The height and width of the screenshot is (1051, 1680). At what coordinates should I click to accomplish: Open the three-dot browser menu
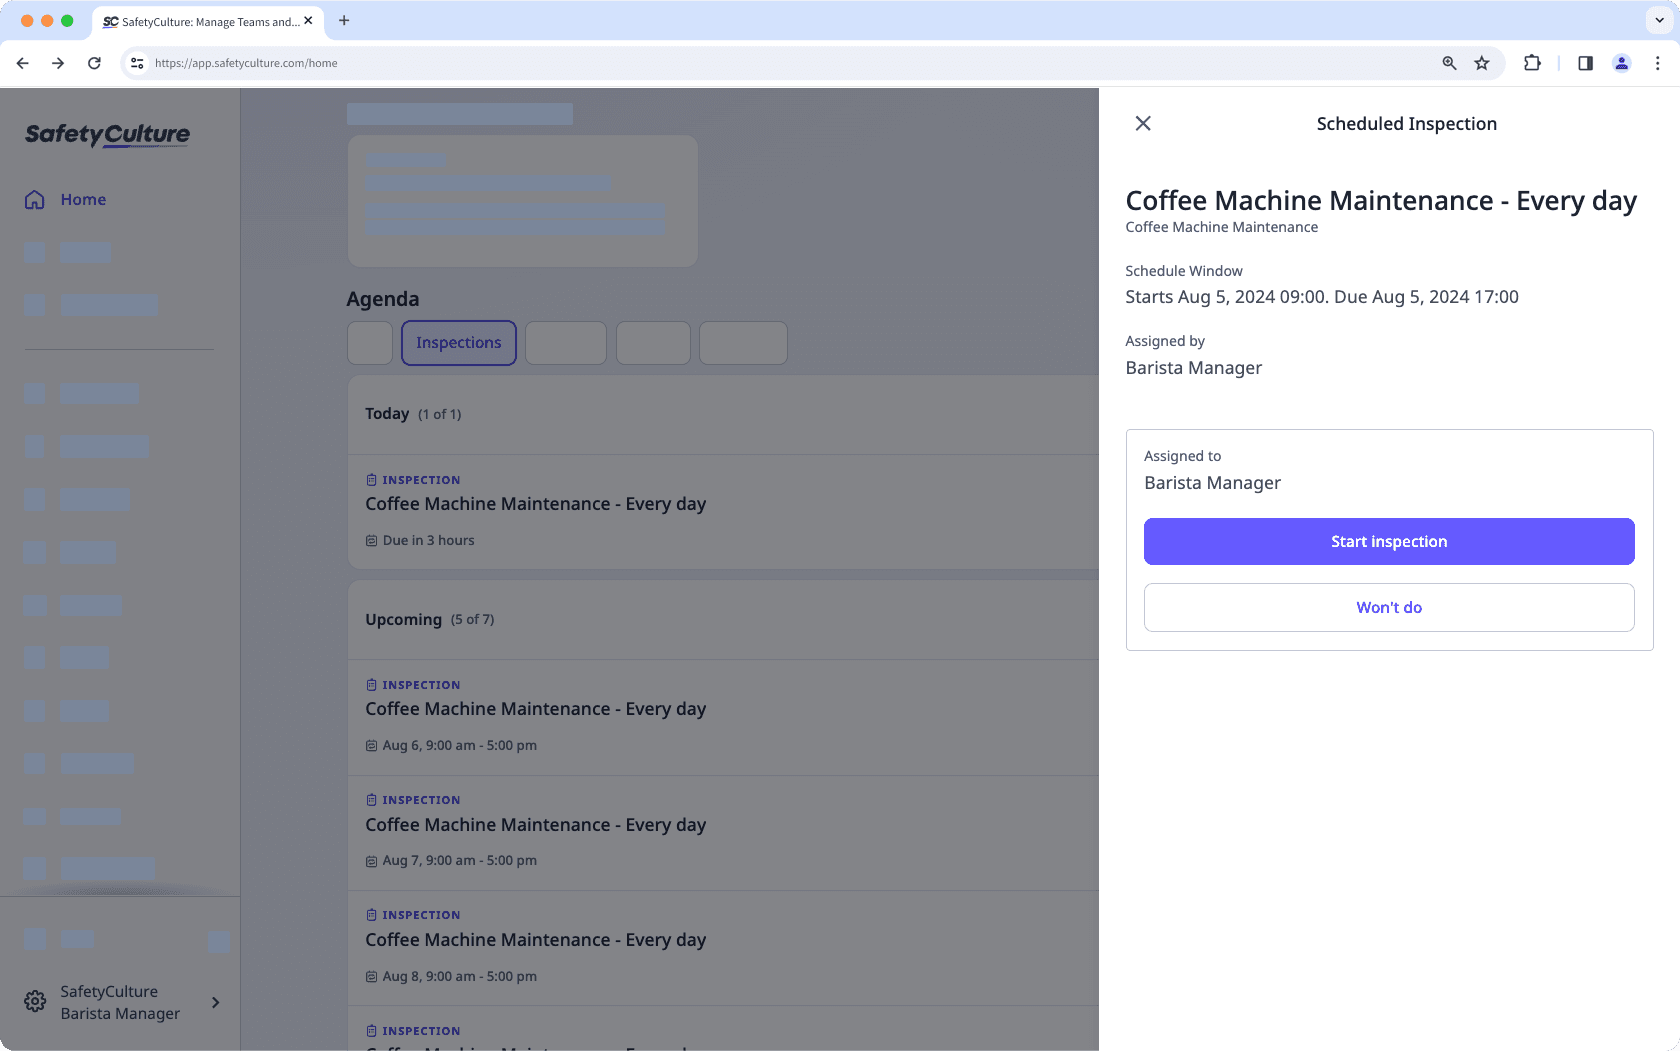point(1658,63)
